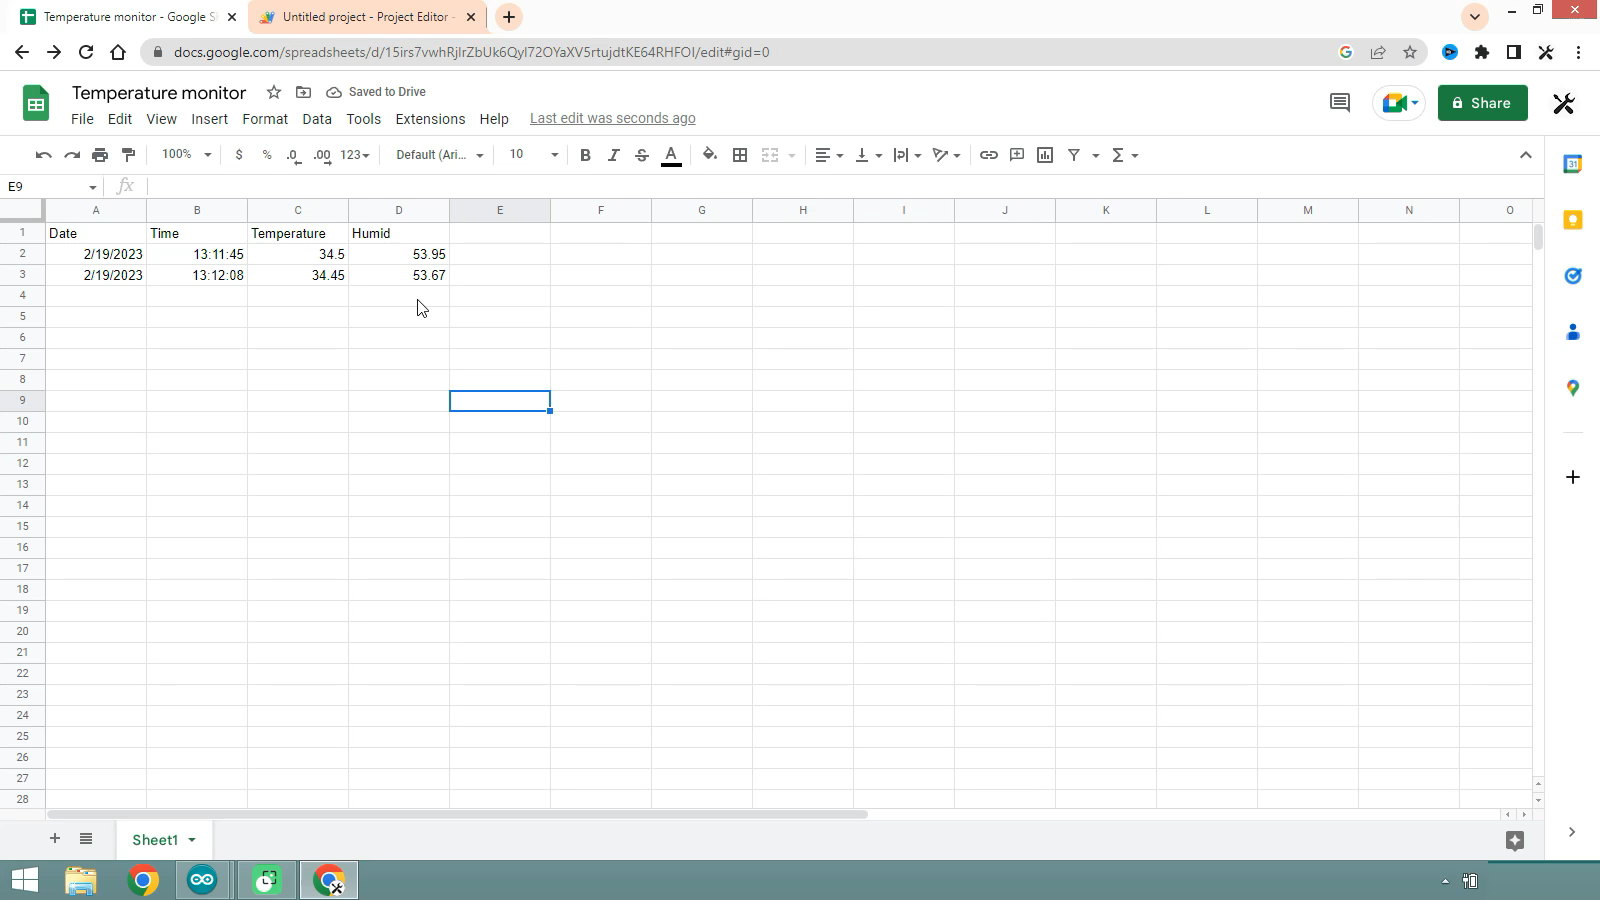Open the Google Calendar side panel
The height and width of the screenshot is (900, 1600).
(x=1572, y=164)
